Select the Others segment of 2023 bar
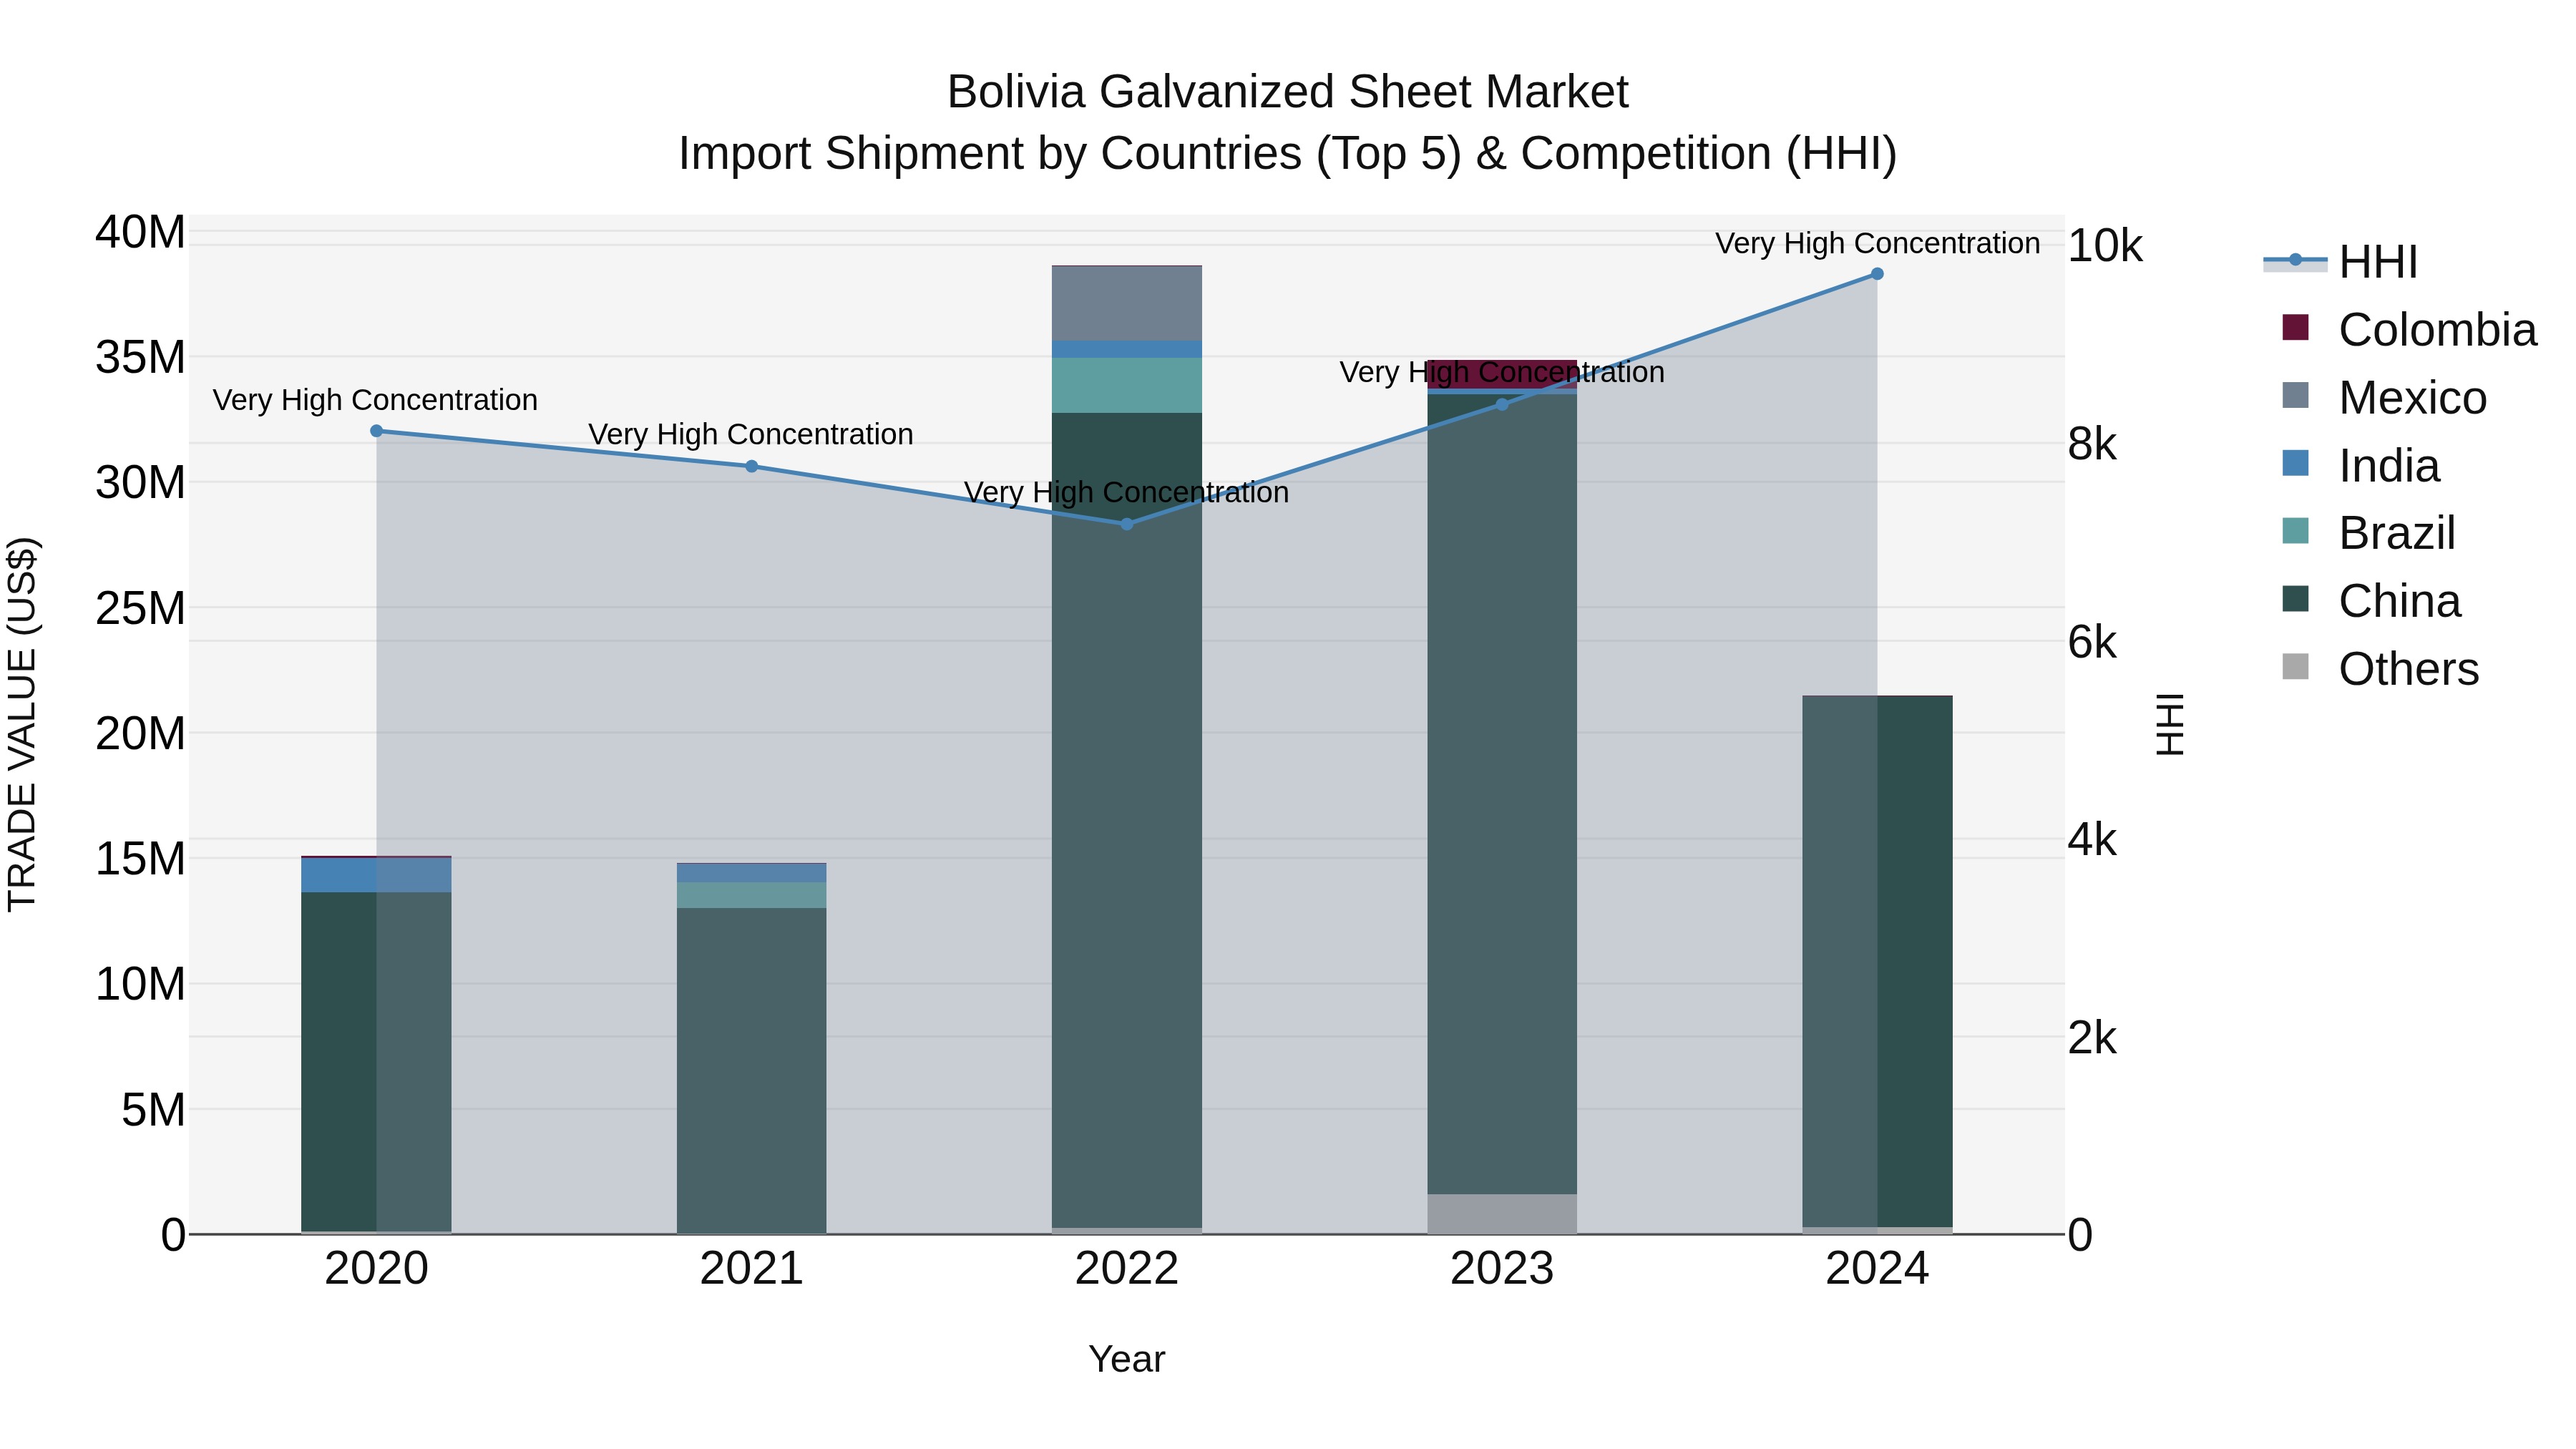 click(1501, 1213)
